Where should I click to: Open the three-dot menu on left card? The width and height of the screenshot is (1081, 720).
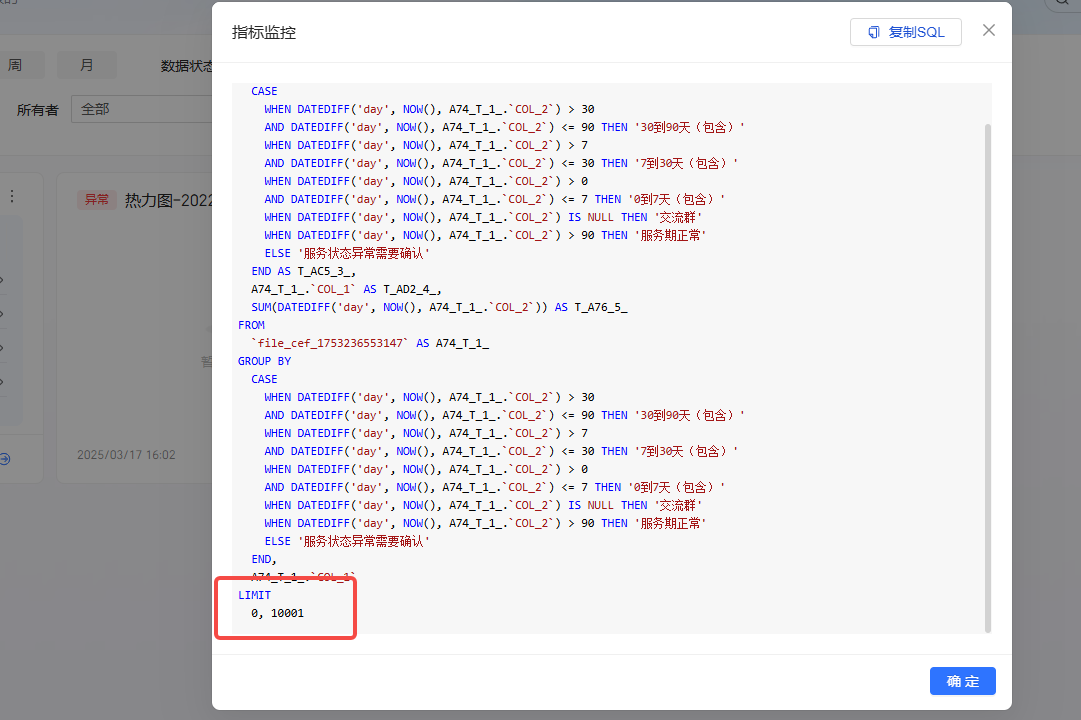[x=12, y=196]
